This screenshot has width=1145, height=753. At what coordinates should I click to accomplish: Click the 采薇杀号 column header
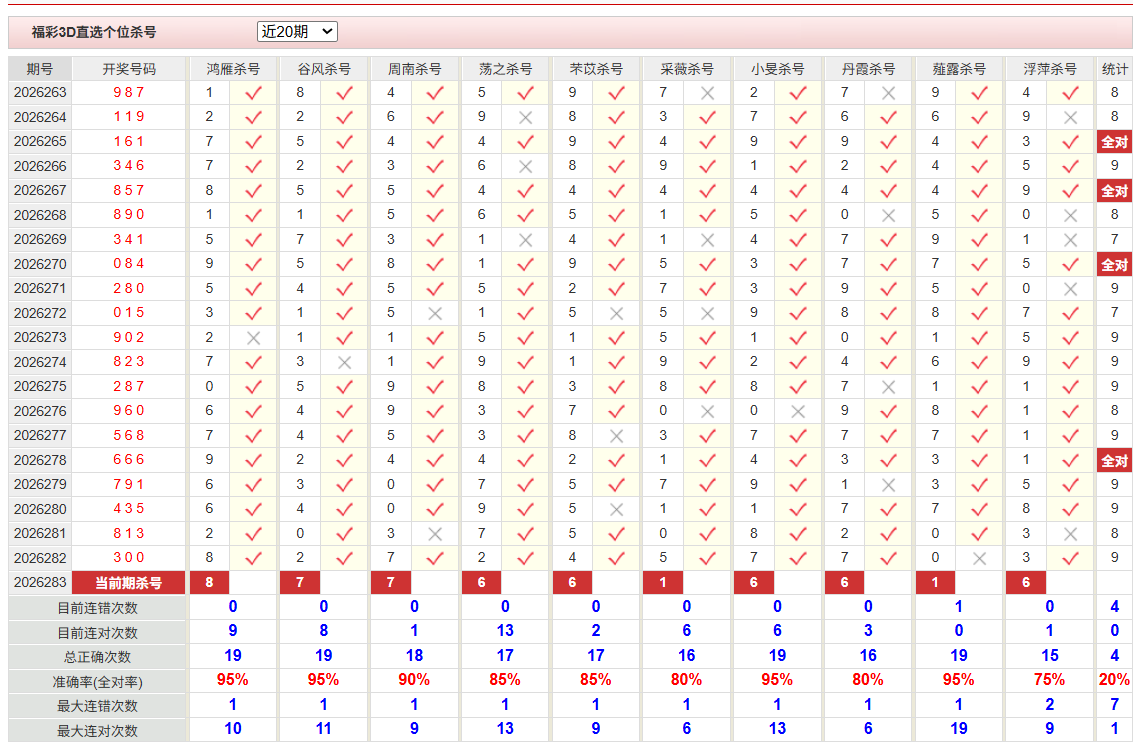click(686, 69)
